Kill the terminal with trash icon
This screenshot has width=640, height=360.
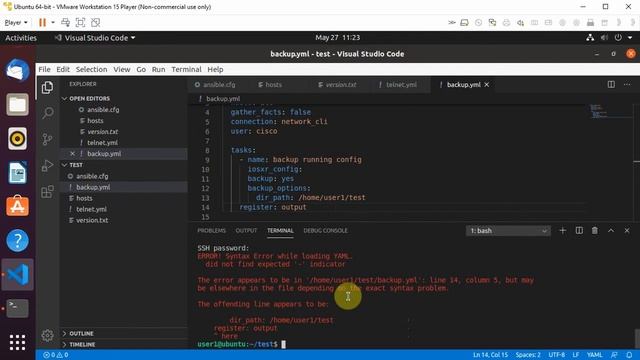595,231
